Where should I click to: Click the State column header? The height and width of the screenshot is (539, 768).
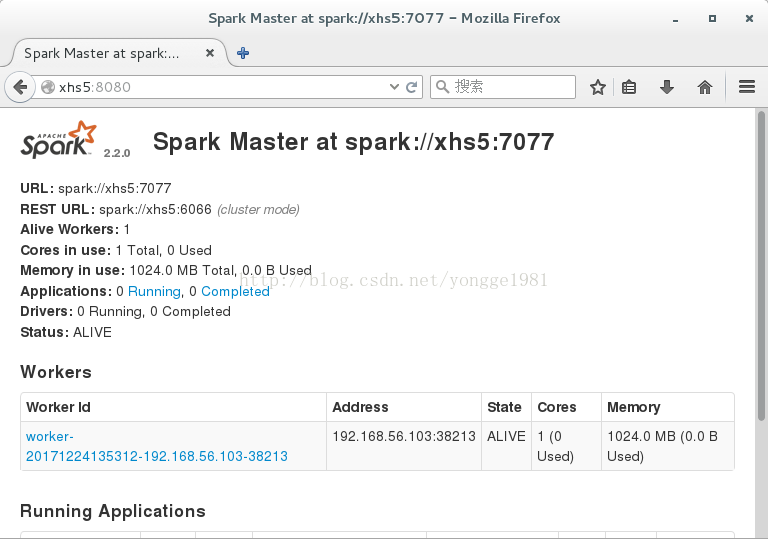pyautogui.click(x=504, y=407)
